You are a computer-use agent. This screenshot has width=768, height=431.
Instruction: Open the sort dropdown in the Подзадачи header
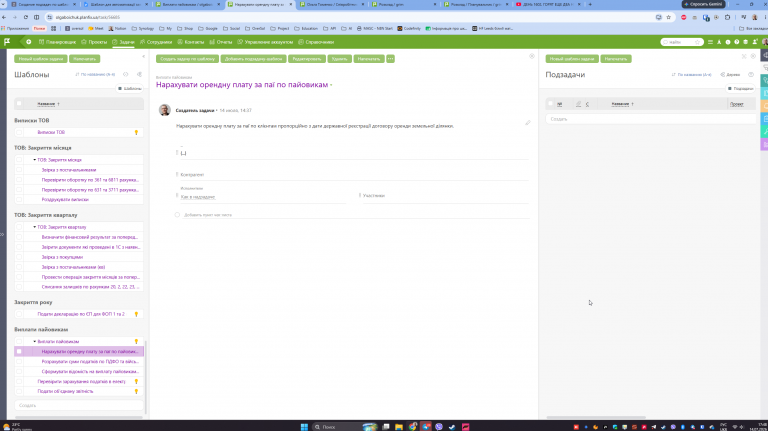click(692, 74)
